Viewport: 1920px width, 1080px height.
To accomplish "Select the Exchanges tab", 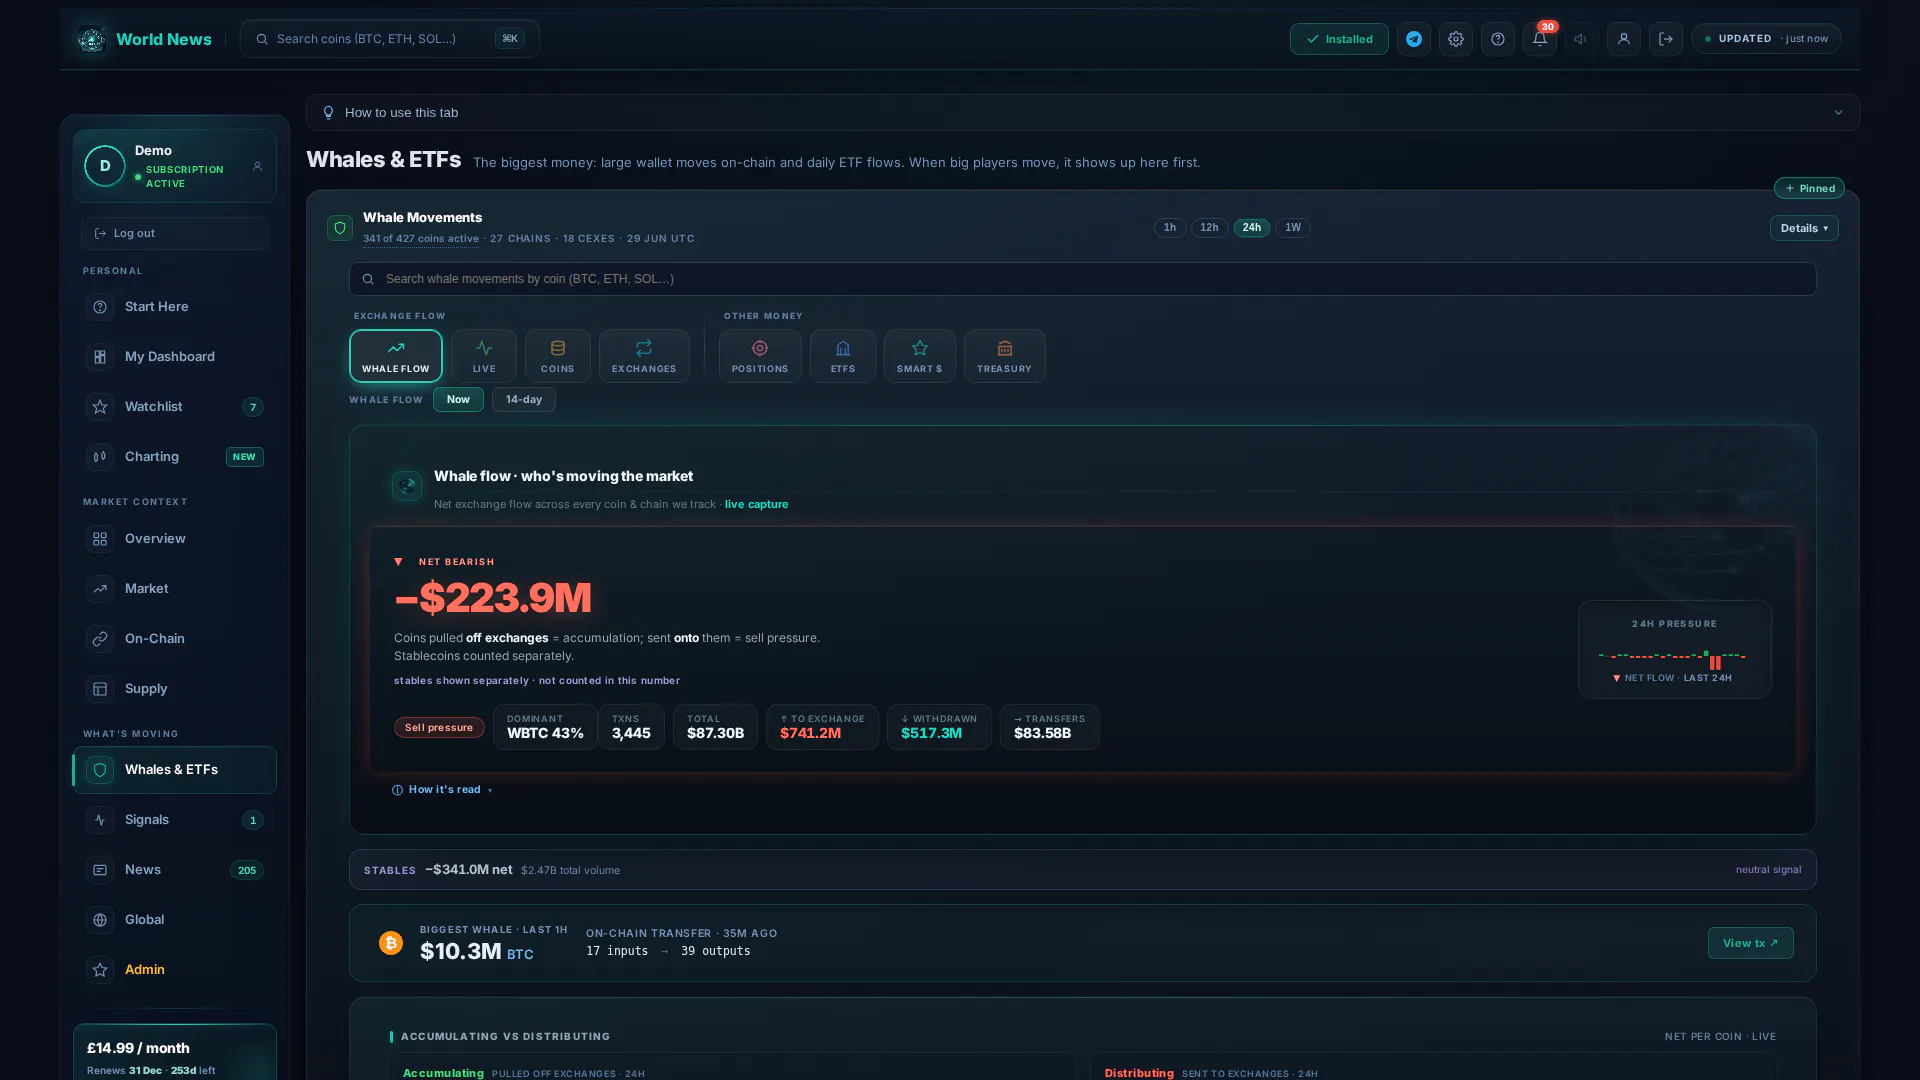I will click(x=644, y=356).
